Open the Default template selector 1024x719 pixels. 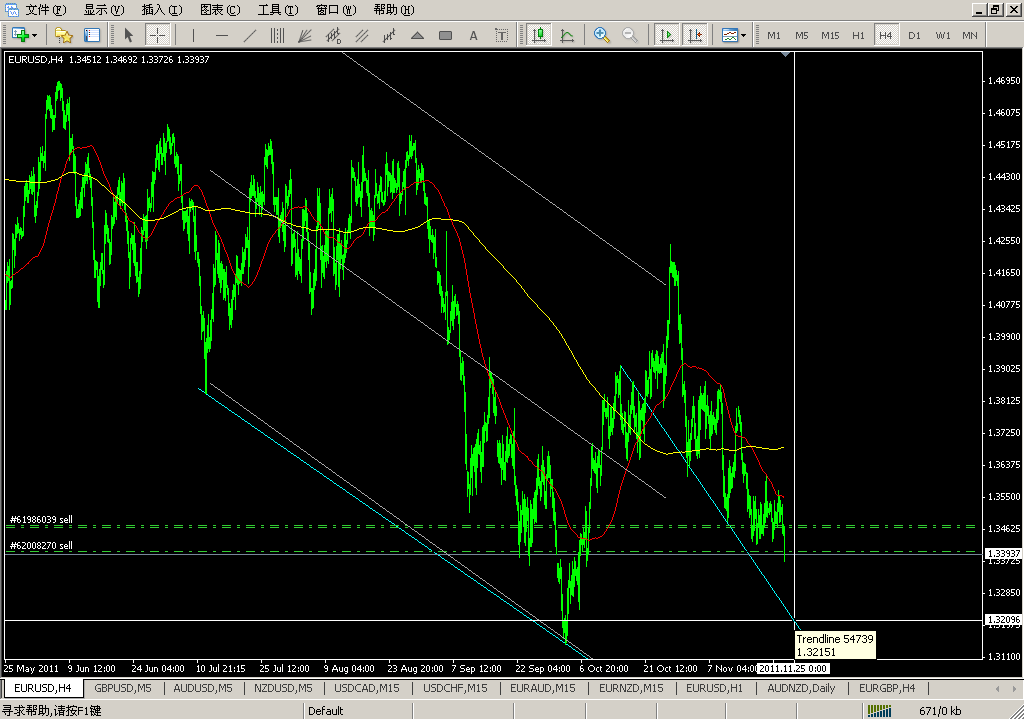[326, 710]
